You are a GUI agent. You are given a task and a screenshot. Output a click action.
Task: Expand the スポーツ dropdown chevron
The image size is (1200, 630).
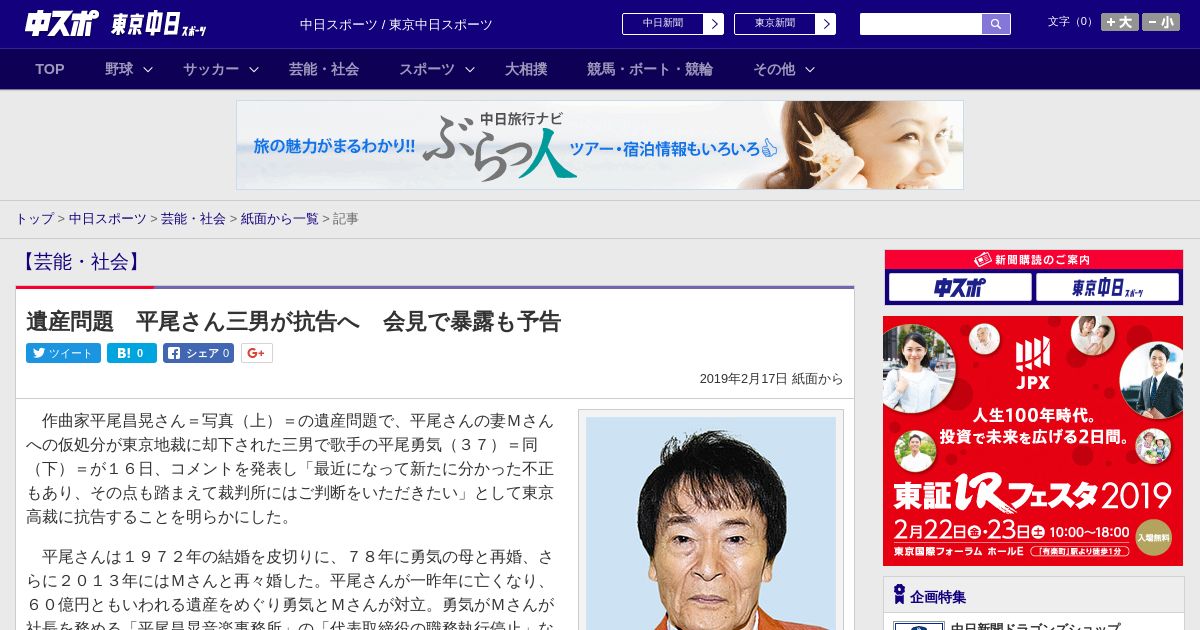tap(470, 69)
